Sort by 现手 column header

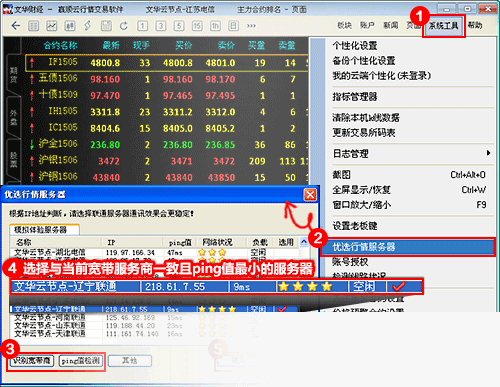[141, 45]
